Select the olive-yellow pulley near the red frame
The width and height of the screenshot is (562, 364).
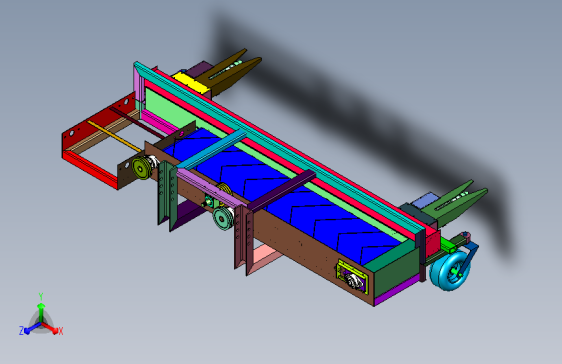[x=142, y=167]
